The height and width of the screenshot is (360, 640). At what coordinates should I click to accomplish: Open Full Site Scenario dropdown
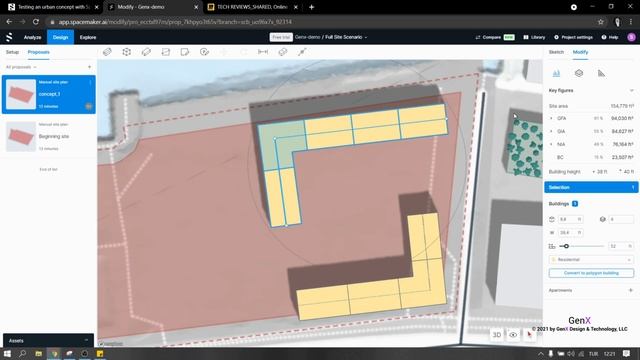click(346, 37)
